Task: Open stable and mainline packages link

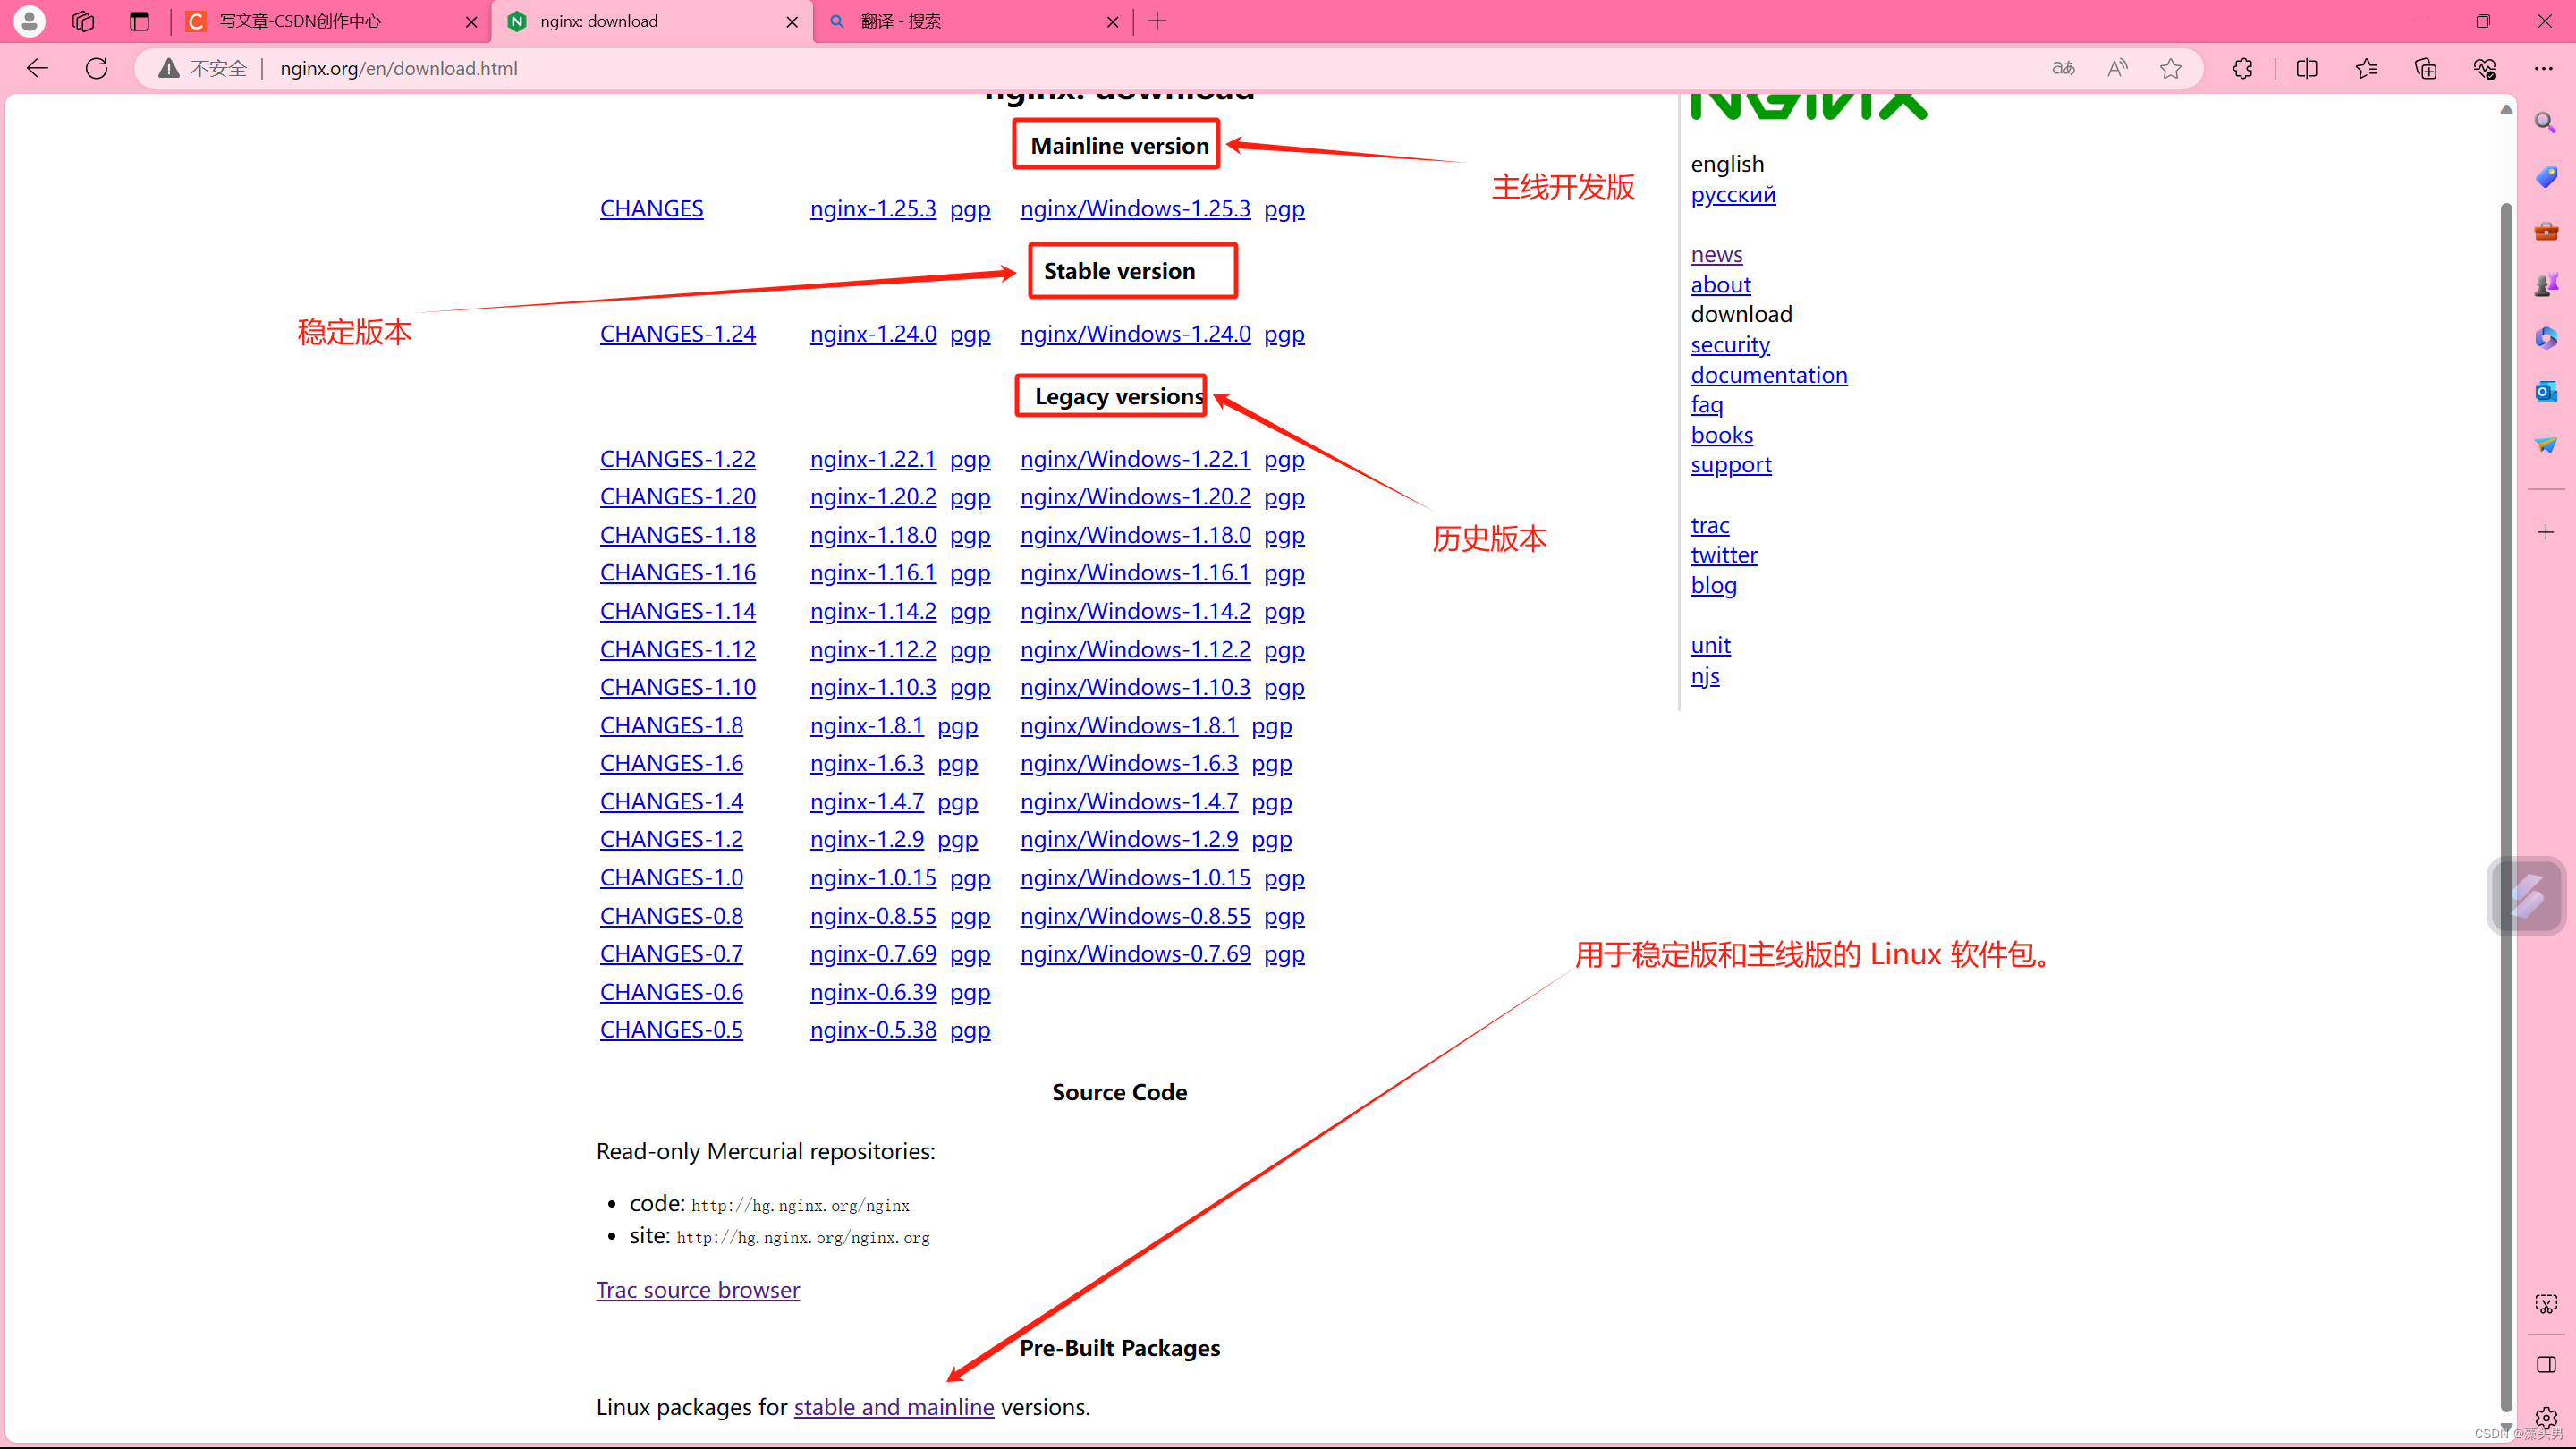Action: (x=894, y=1407)
